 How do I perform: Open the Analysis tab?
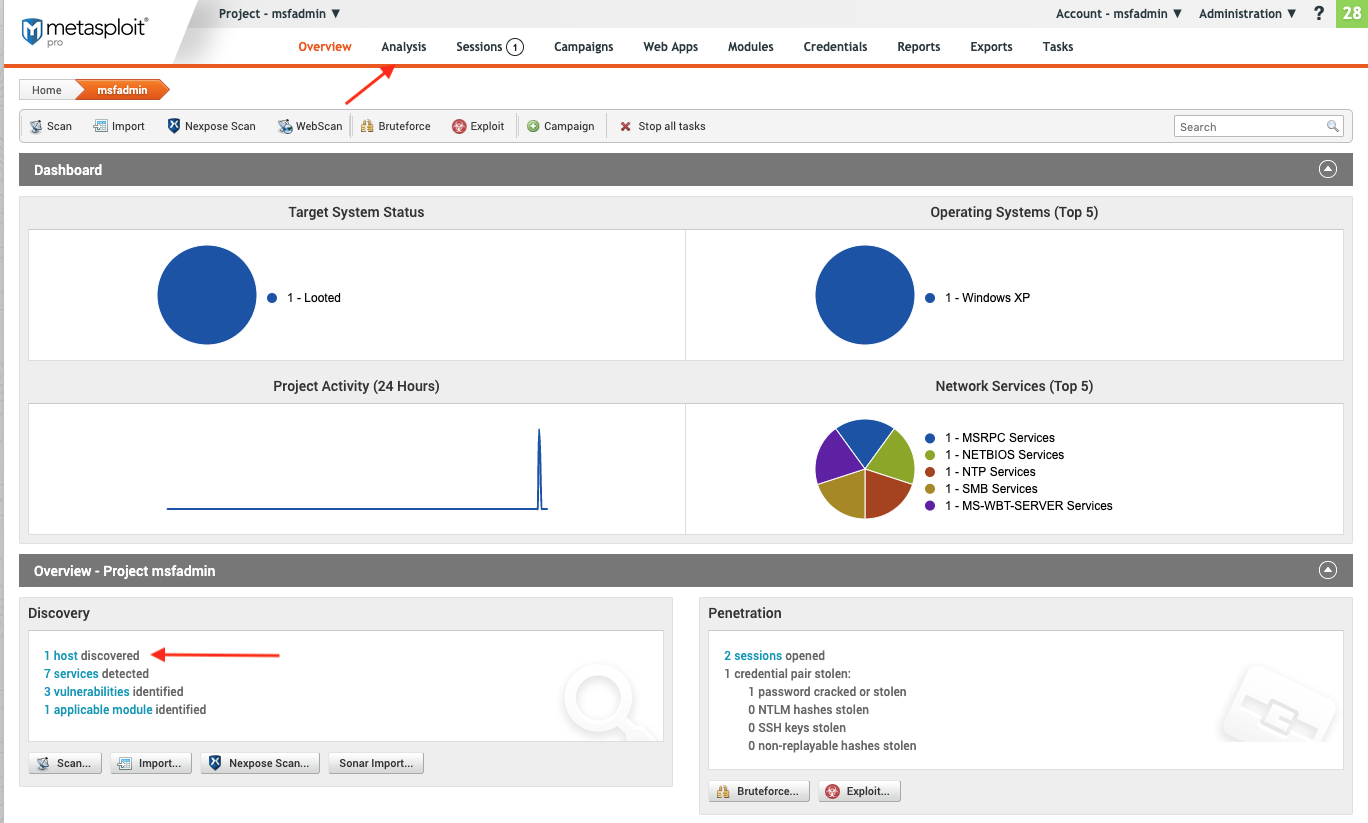click(x=404, y=47)
